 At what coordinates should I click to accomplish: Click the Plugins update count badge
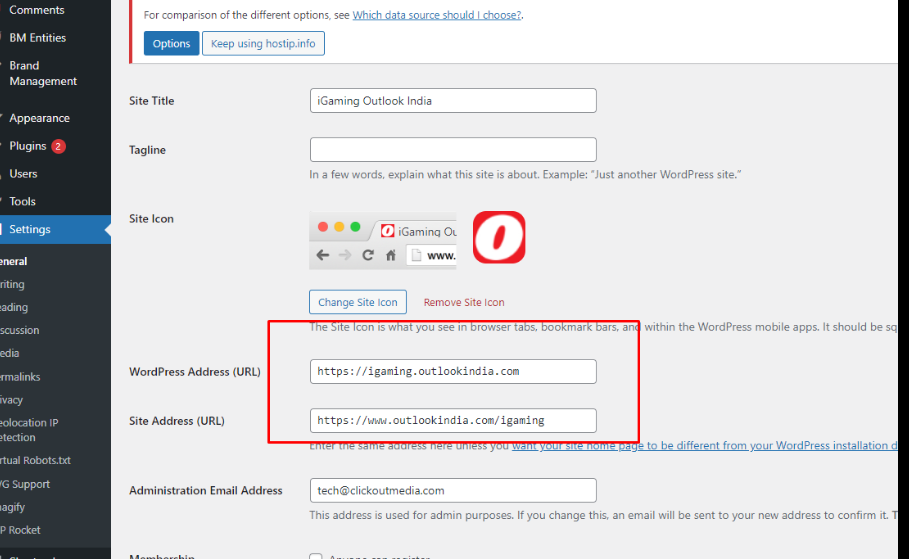pos(58,146)
